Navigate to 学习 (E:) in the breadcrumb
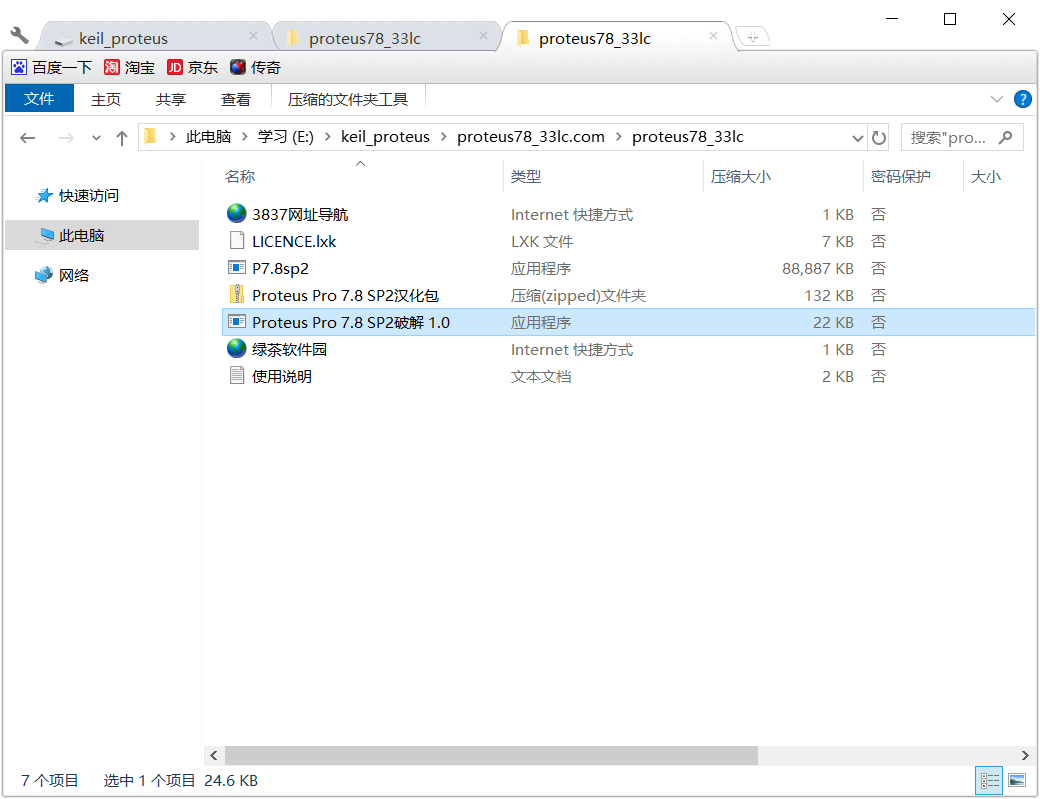 [x=286, y=137]
